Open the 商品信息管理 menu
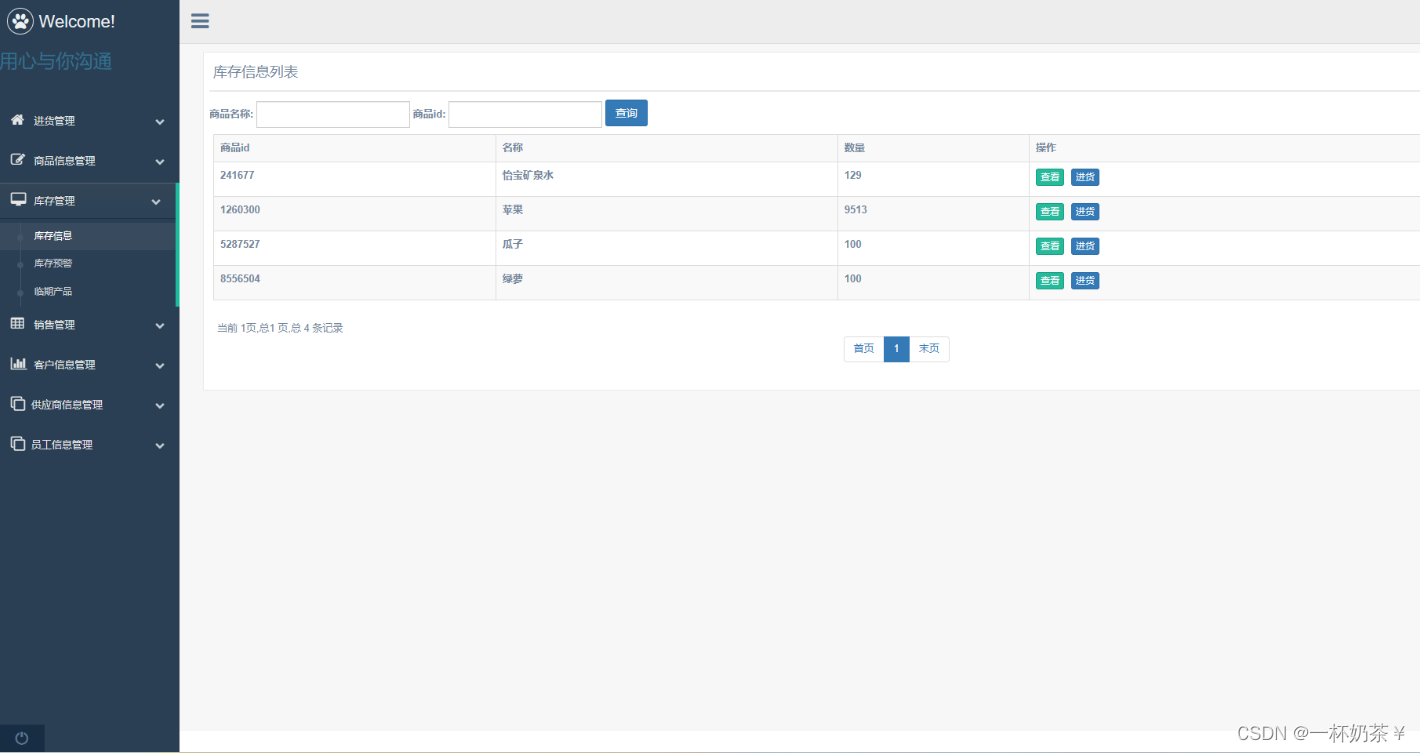 click(89, 161)
